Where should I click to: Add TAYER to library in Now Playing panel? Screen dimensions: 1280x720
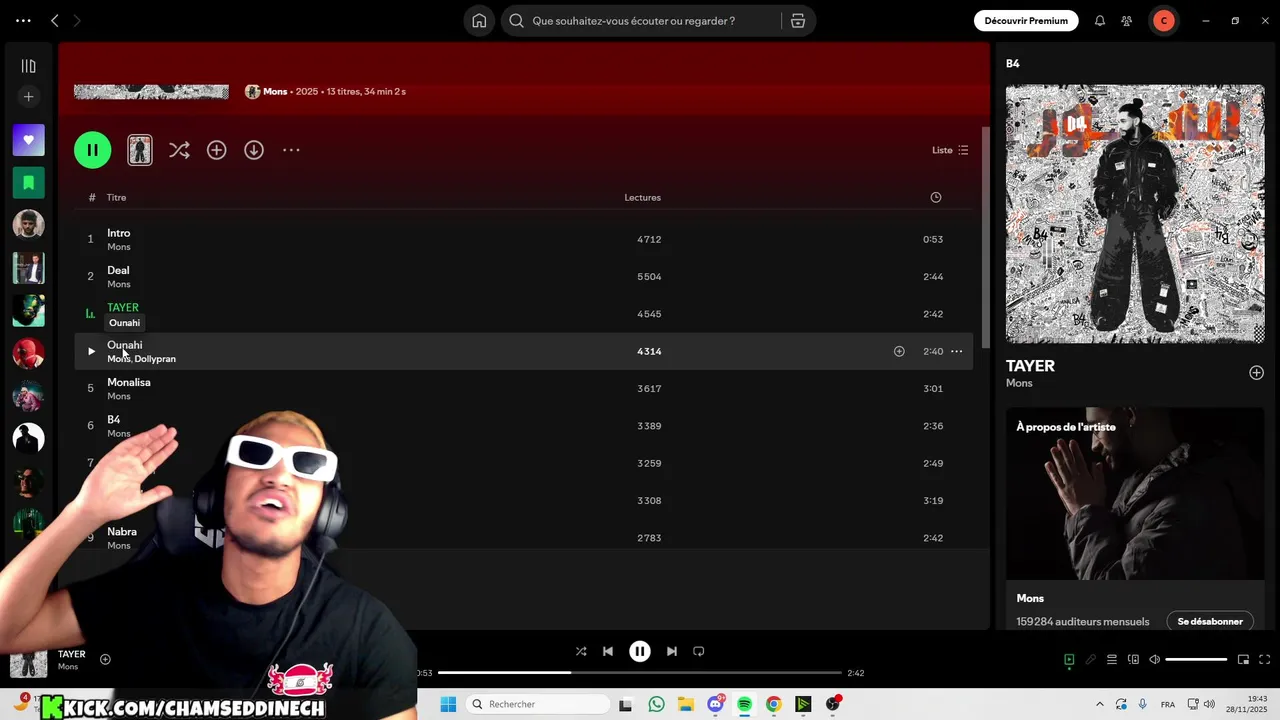coord(1256,373)
